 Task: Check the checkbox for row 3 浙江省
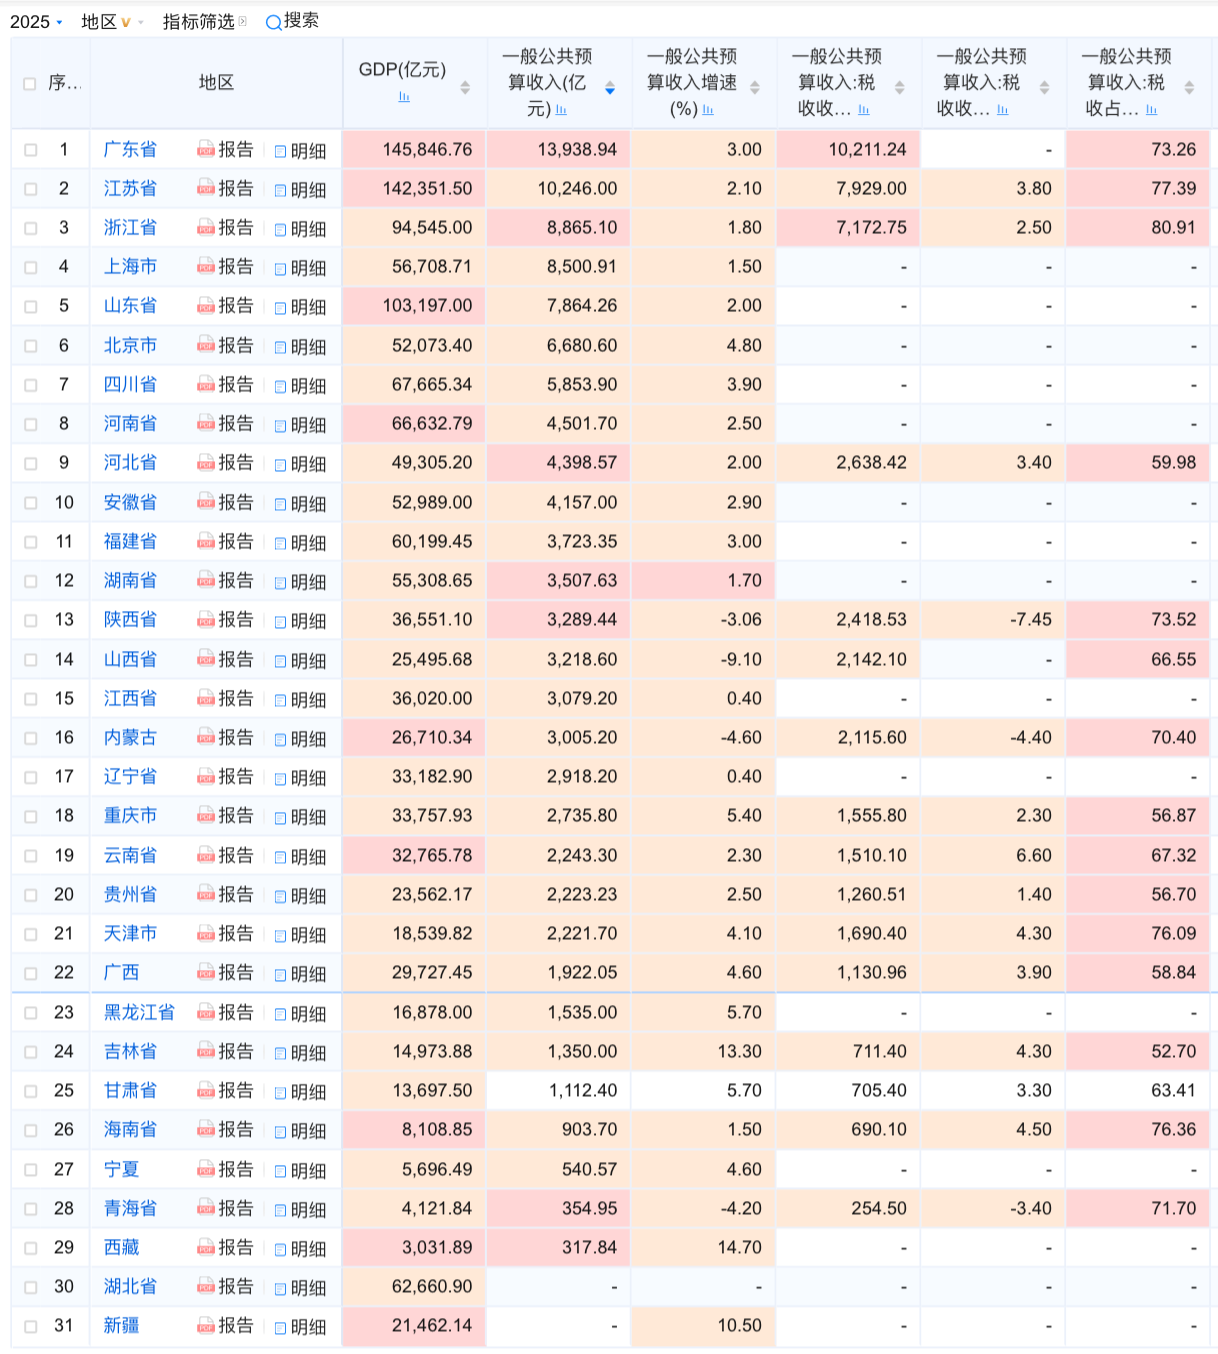(x=31, y=228)
